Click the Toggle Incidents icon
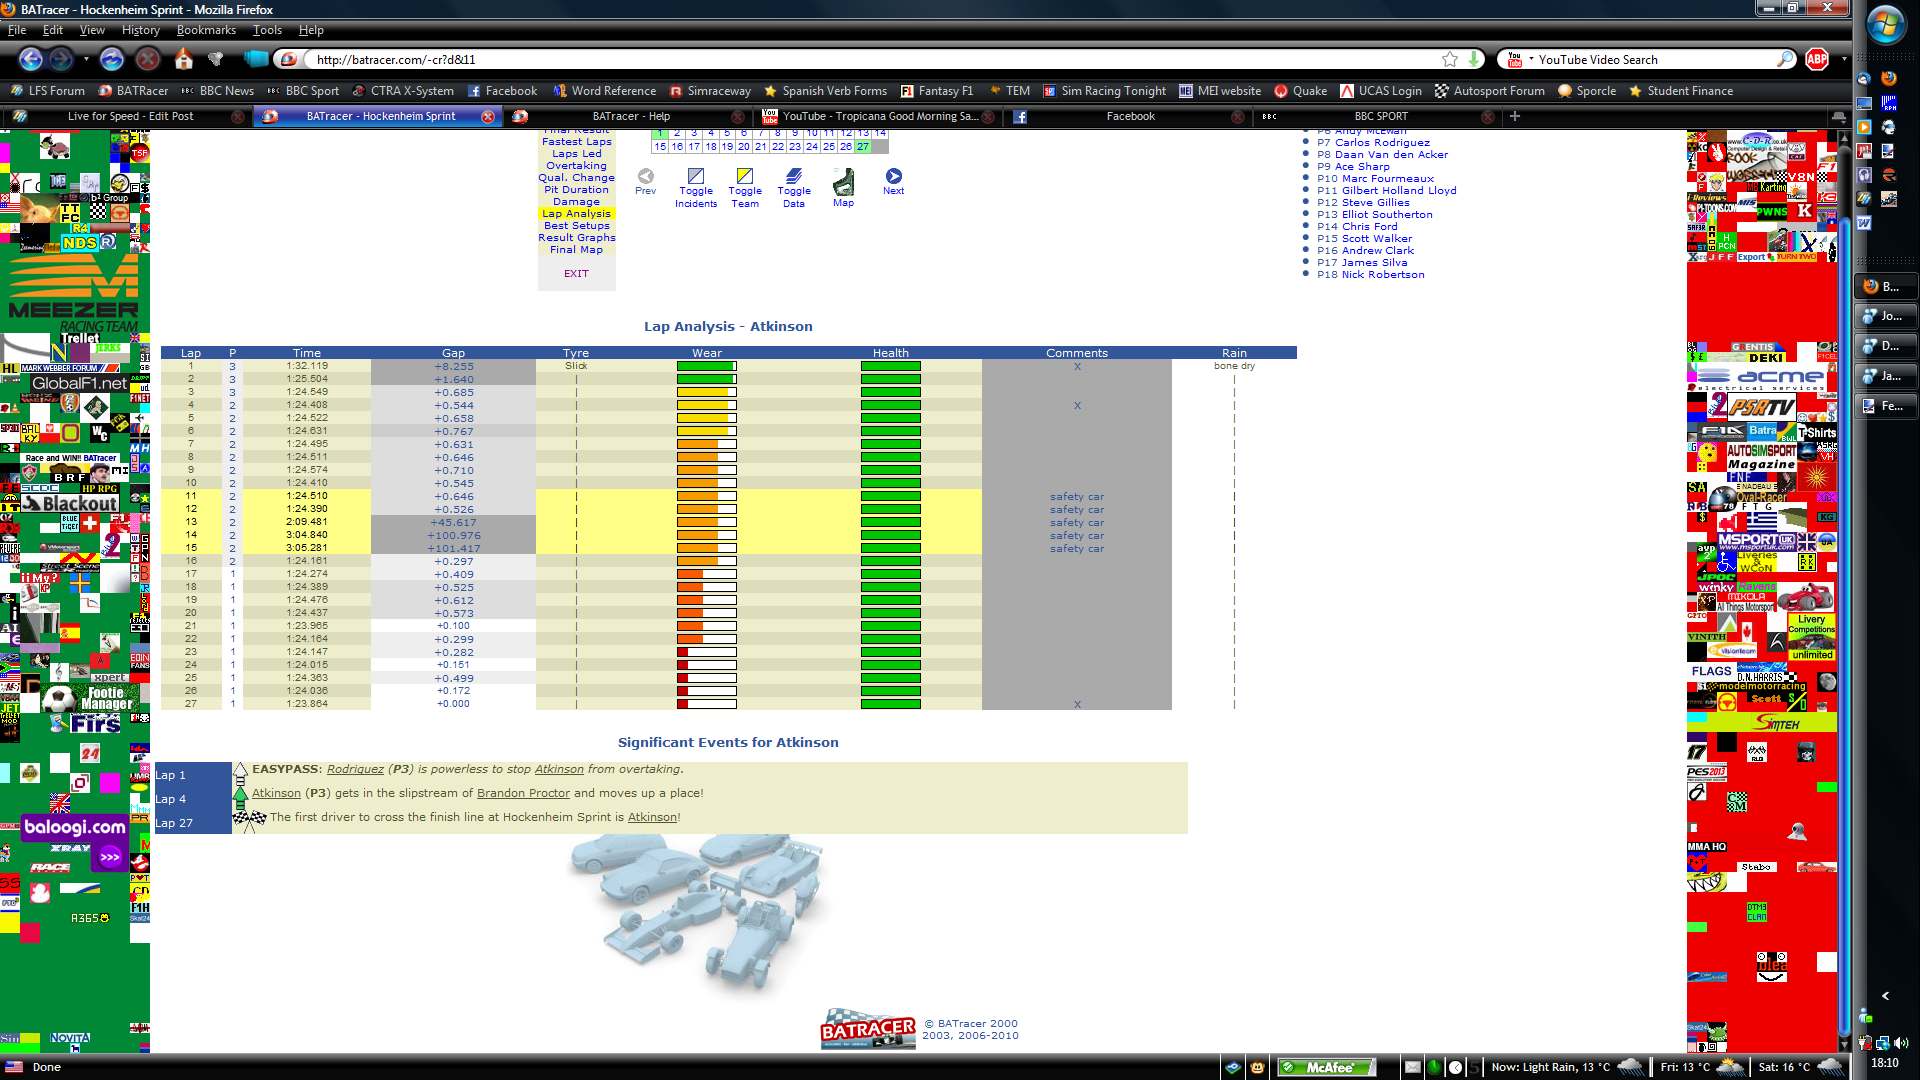 pos(695,176)
